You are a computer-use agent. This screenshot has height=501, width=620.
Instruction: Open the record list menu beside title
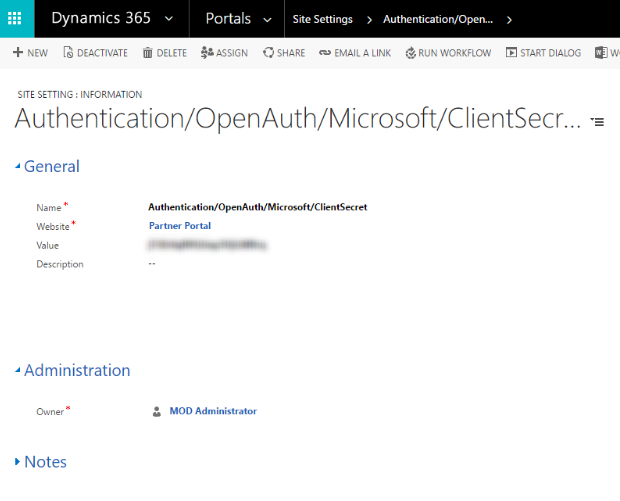[x=598, y=122]
